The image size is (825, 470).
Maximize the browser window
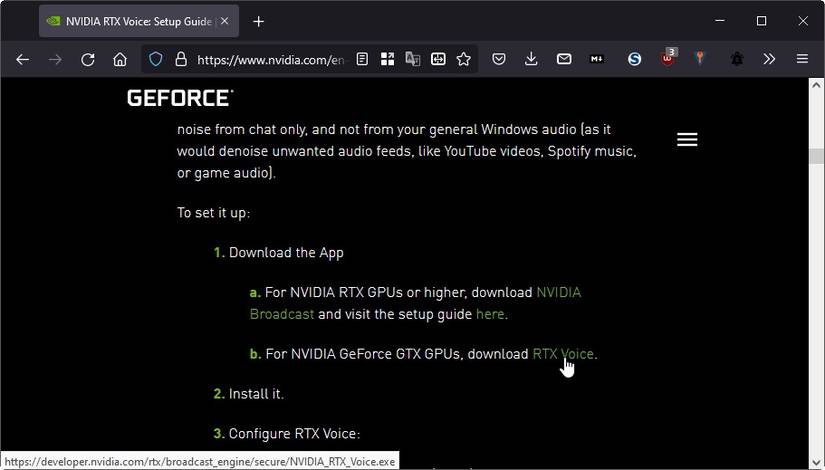[x=761, y=21]
